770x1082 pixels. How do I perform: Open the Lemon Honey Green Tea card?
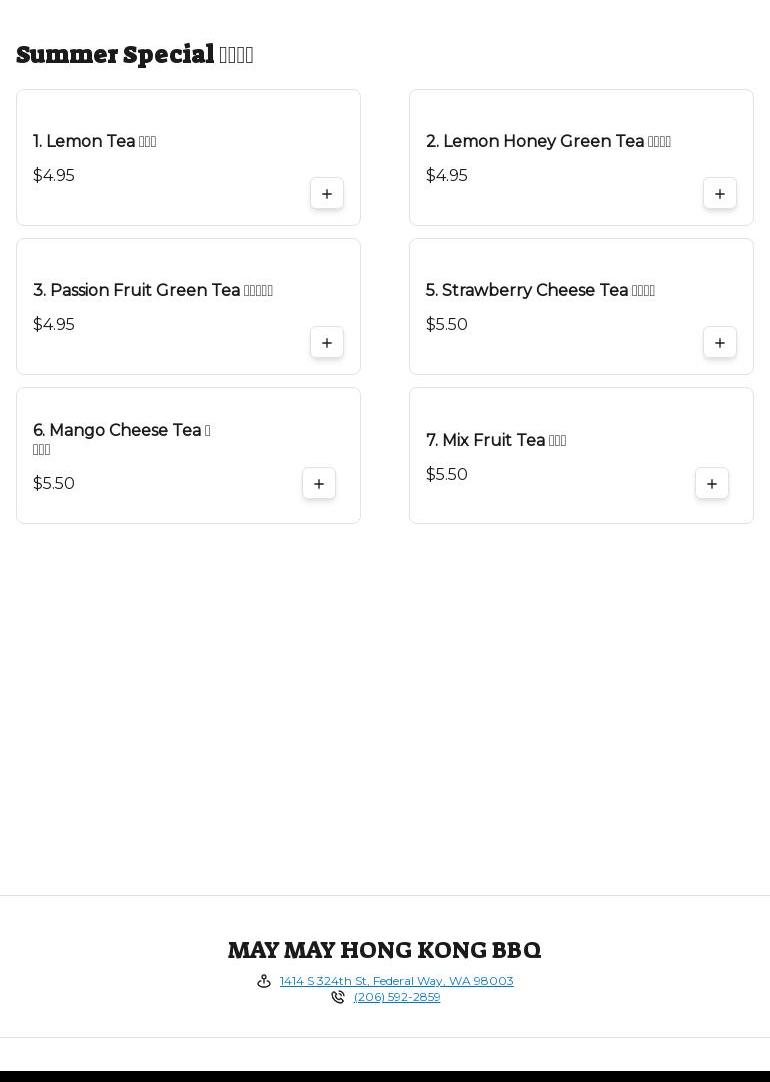(581, 157)
